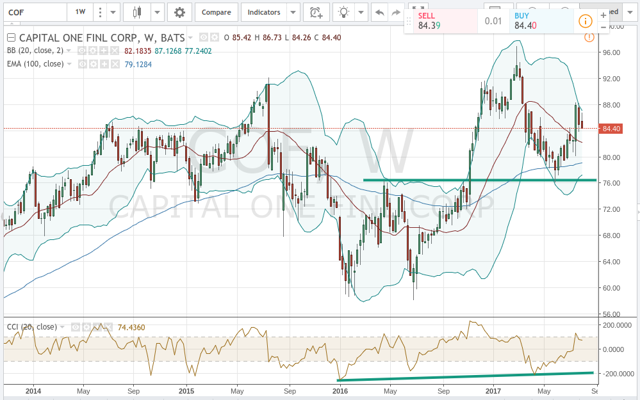
Task: Click the EMA value 79.1284
Action: [x=138, y=64]
